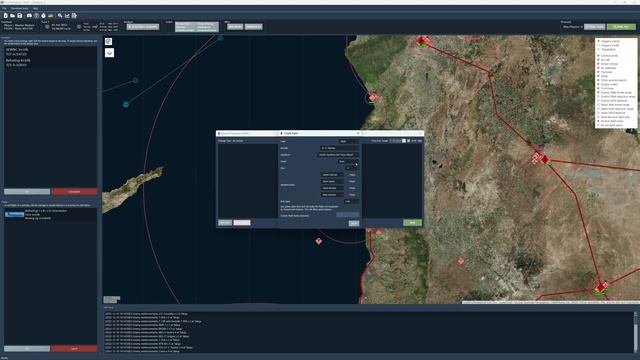The image size is (640, 360).
Task: Select the red airbase marker at the bottom right of the map
Action: 601,287
